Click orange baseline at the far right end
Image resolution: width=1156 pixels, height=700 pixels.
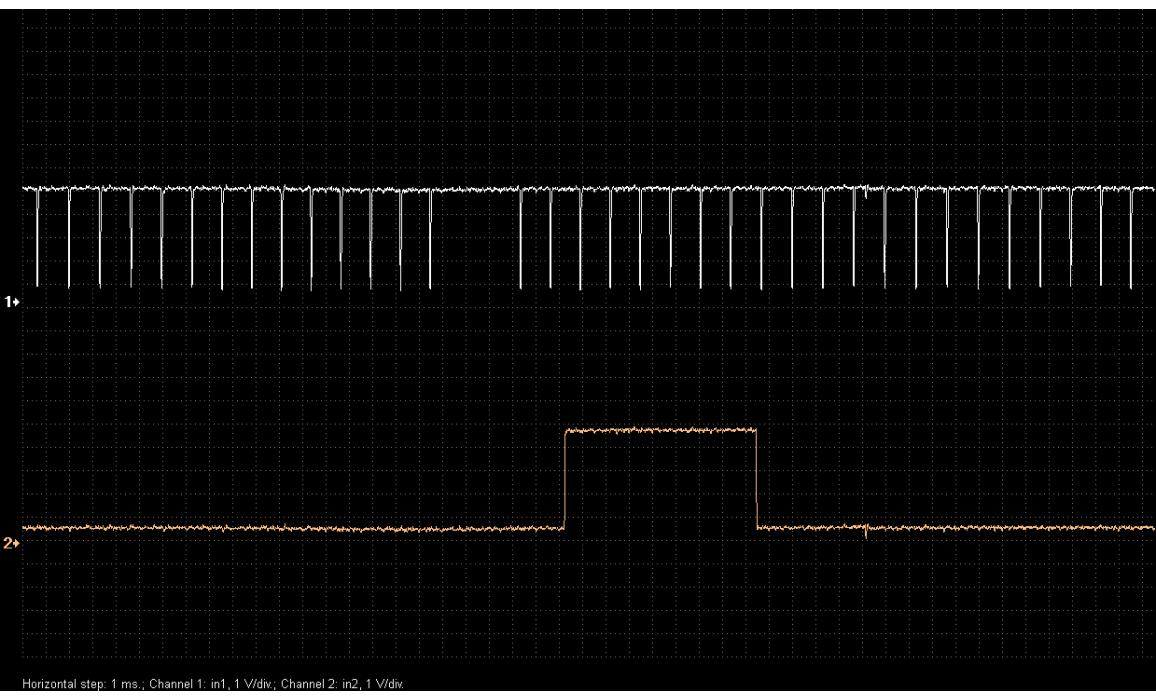click(1145, 527)
